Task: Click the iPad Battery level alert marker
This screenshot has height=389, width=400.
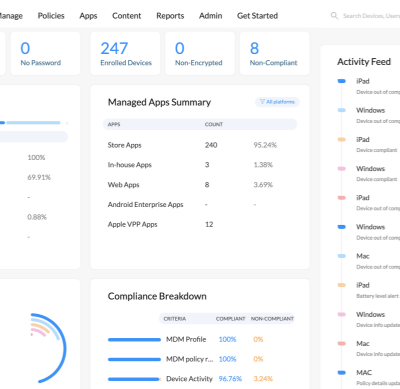Action: 342,285
